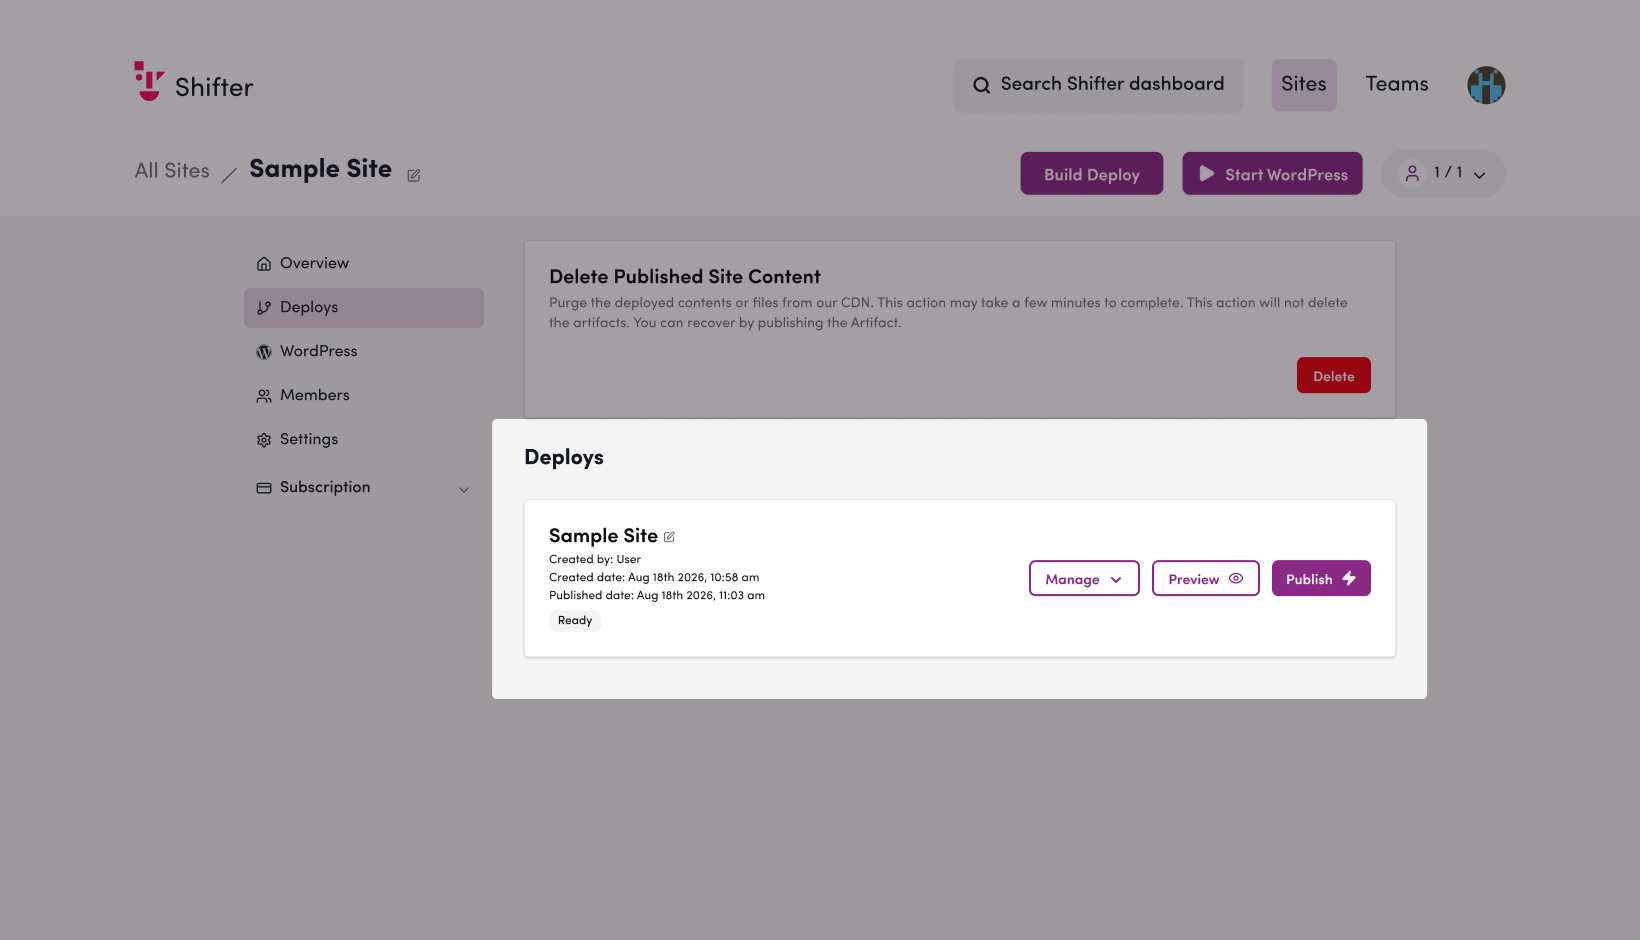
Task: Open Members in the sidebar
Action: point(364,396)
